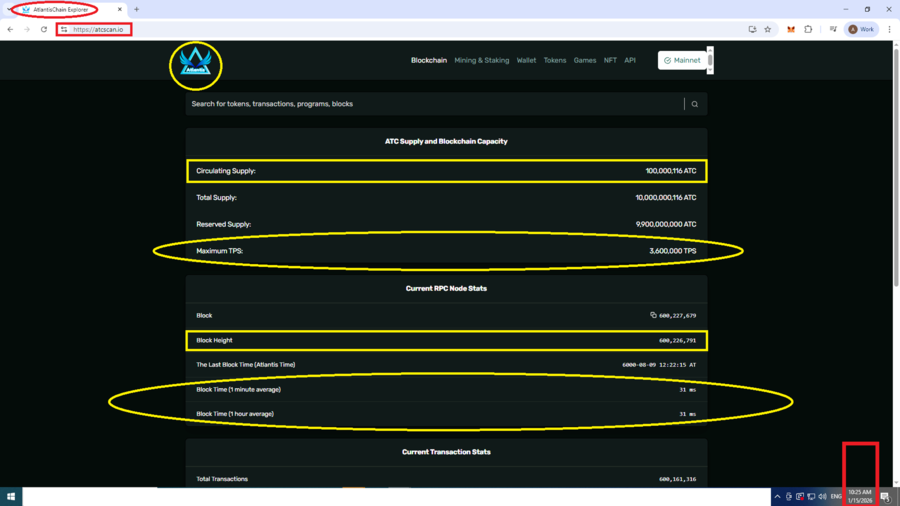
Task: Open the browser Extensions puzzle icon
Action: 808,29
